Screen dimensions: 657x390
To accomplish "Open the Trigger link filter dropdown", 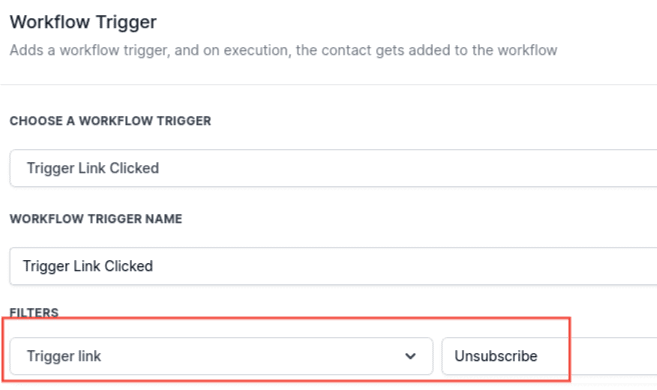I will (221, 356).
